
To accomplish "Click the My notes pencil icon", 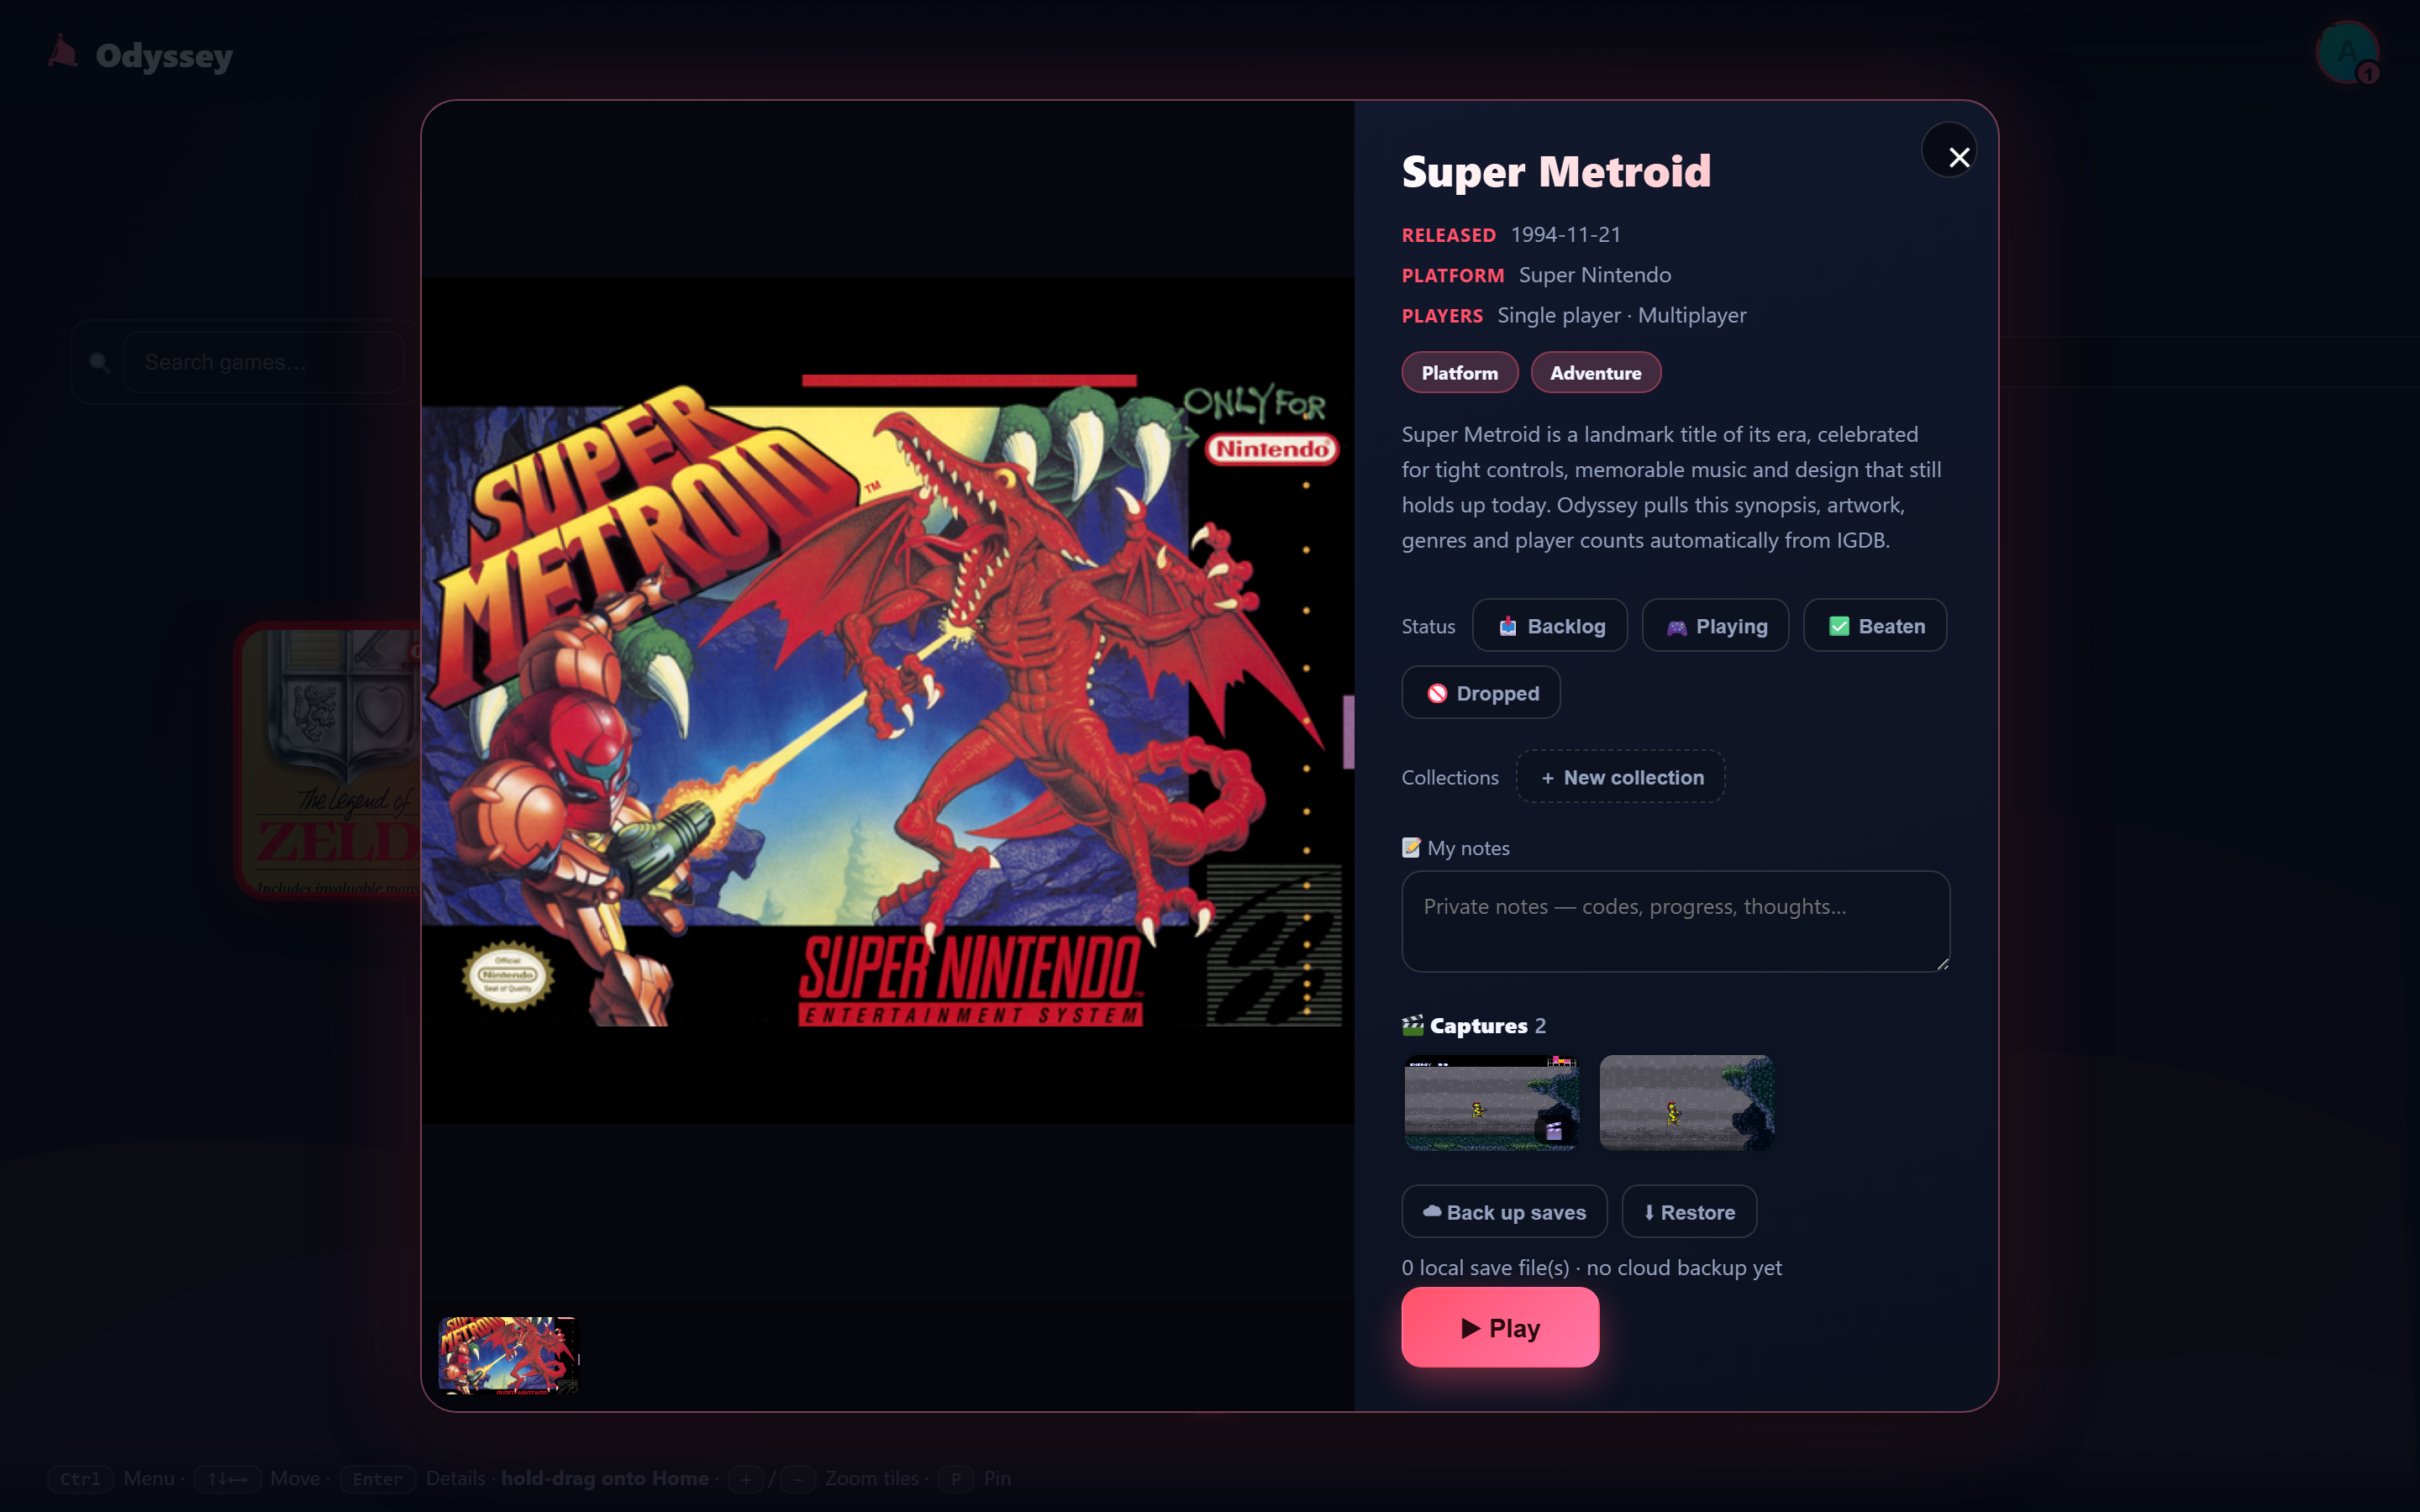I will tap(1411, 848).
